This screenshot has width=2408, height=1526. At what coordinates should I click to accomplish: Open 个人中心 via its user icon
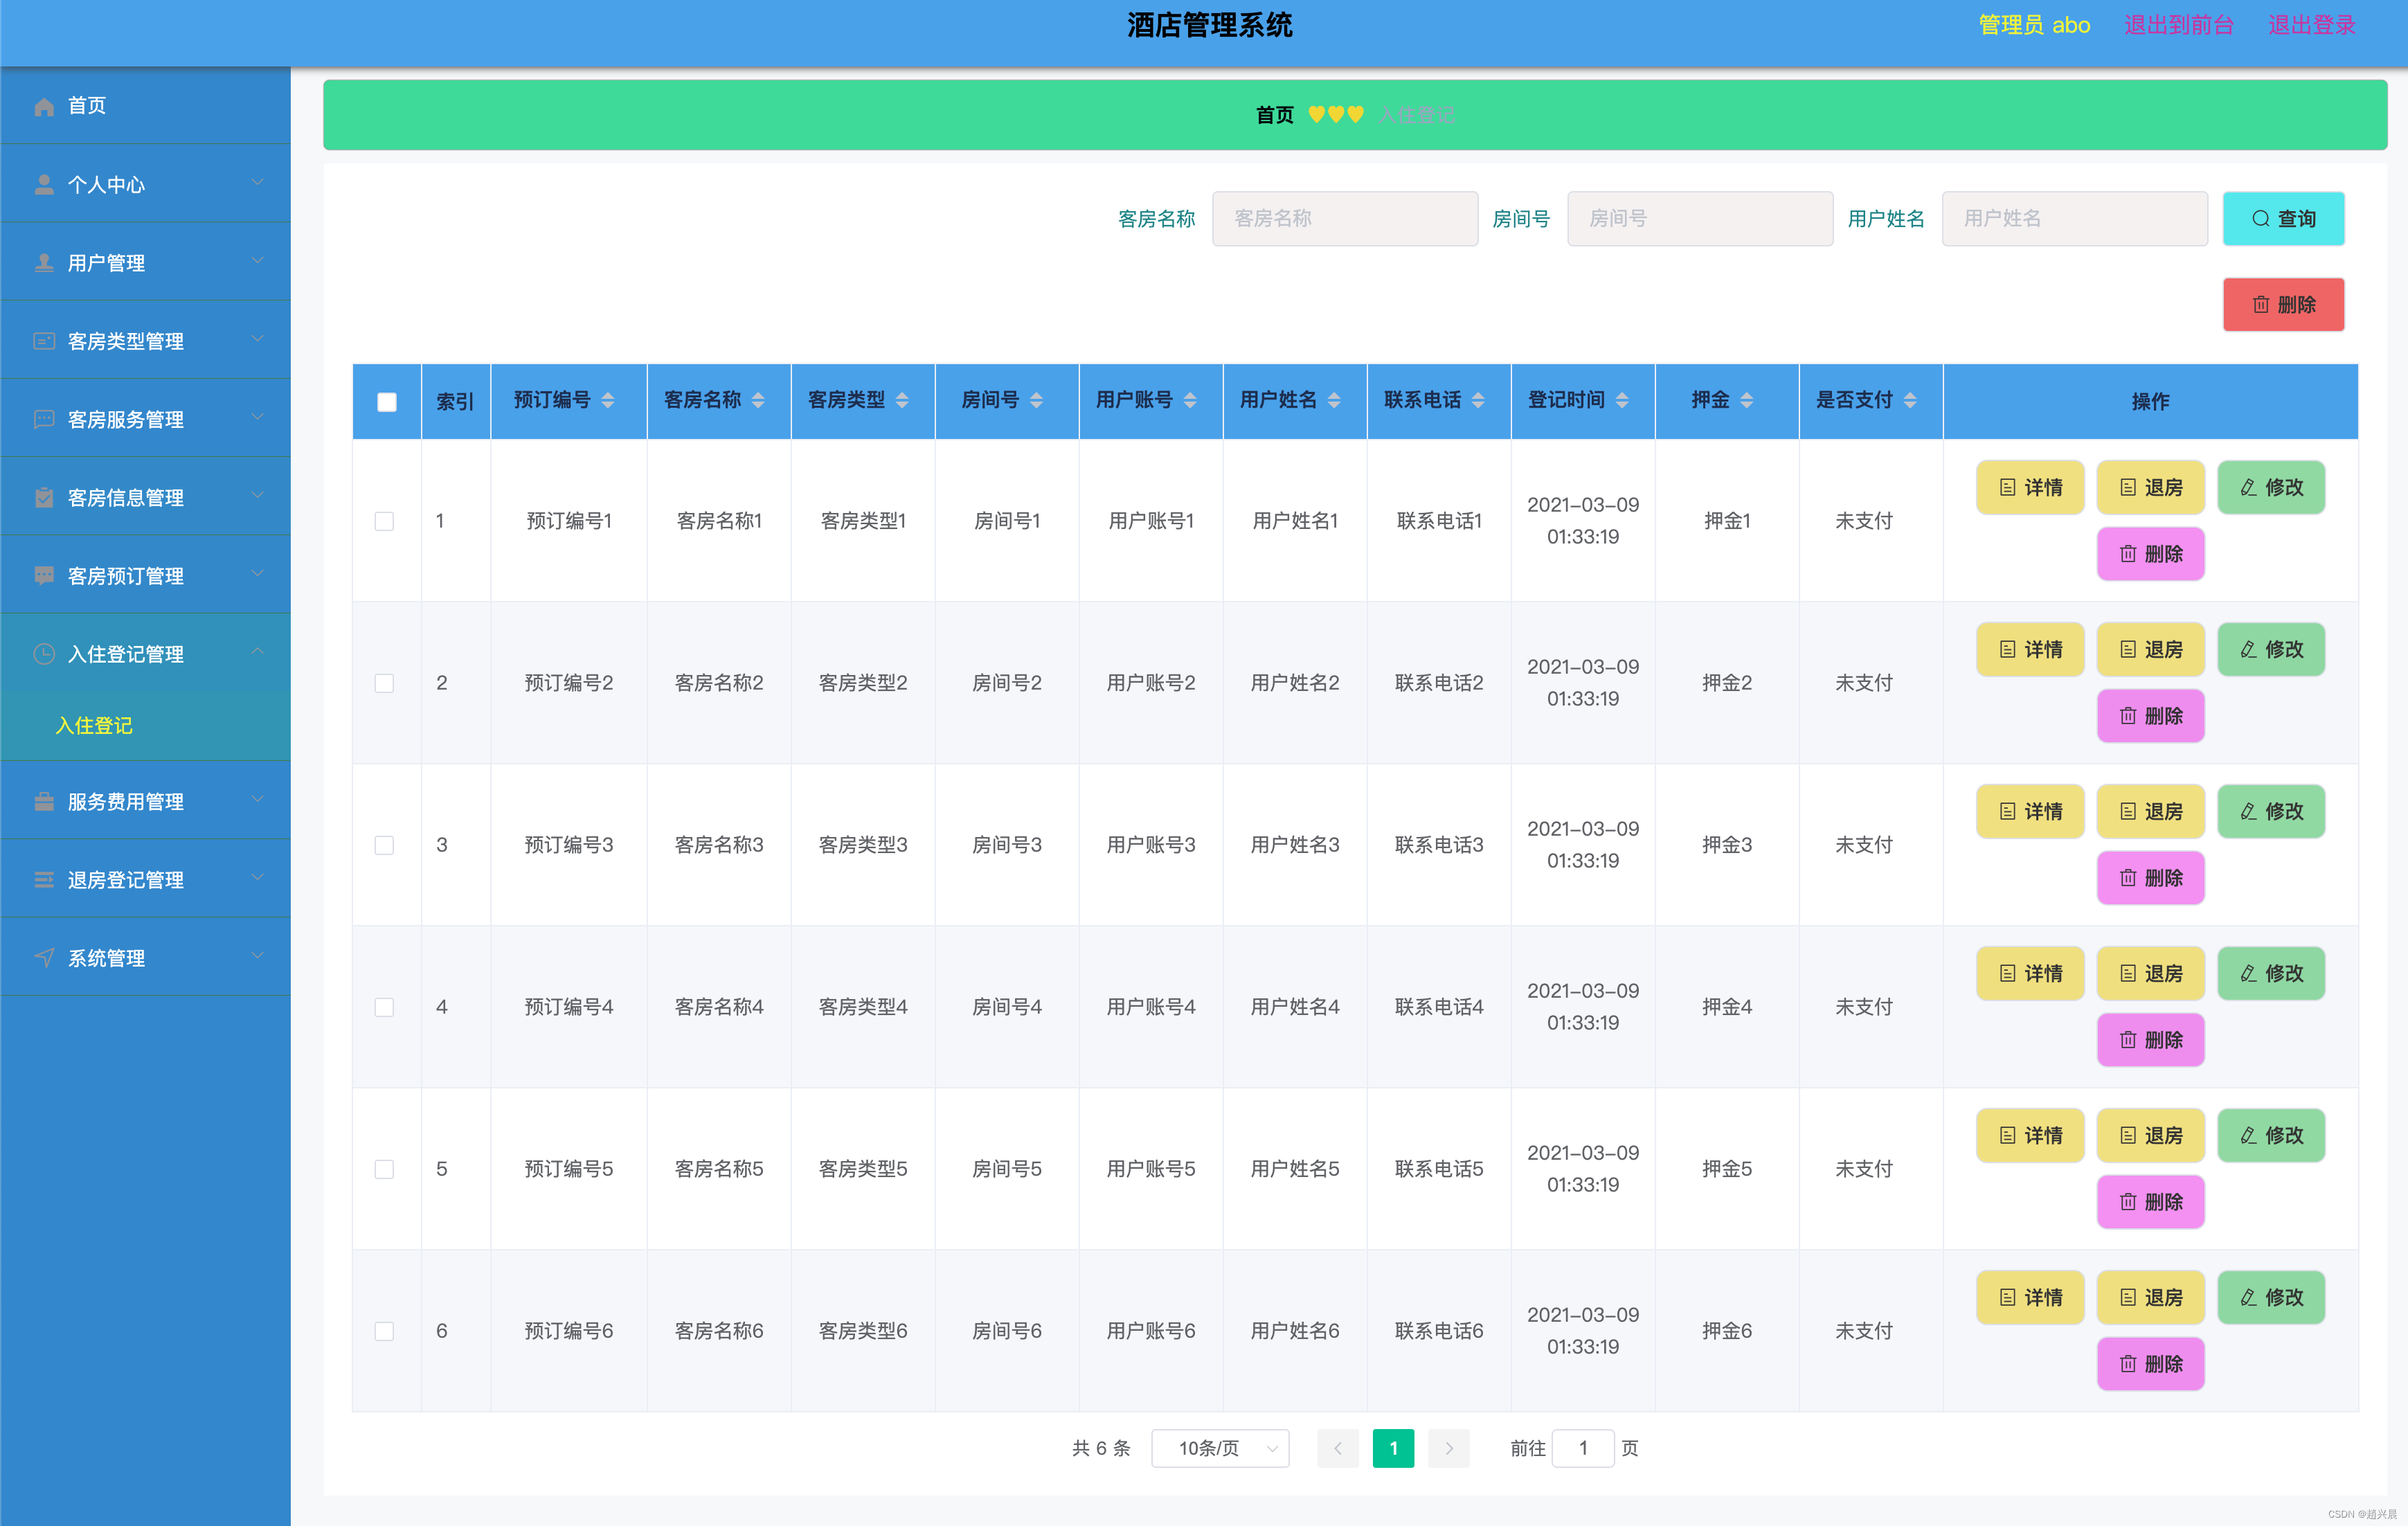point(44,183)
